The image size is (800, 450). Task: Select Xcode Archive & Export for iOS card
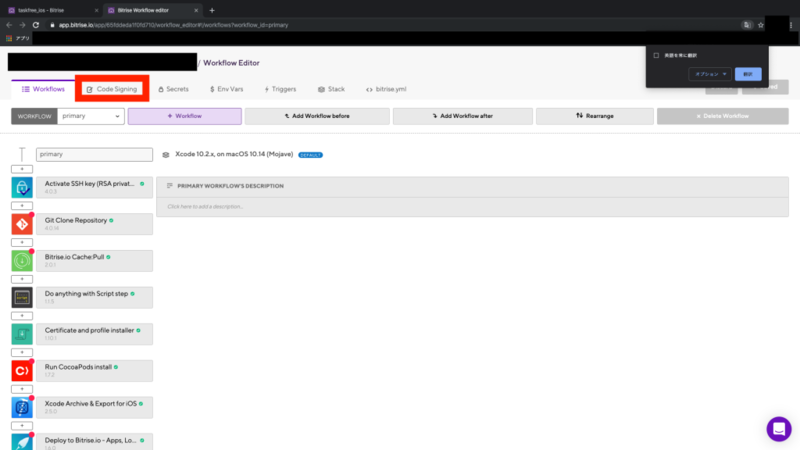(x=94, y=408)
